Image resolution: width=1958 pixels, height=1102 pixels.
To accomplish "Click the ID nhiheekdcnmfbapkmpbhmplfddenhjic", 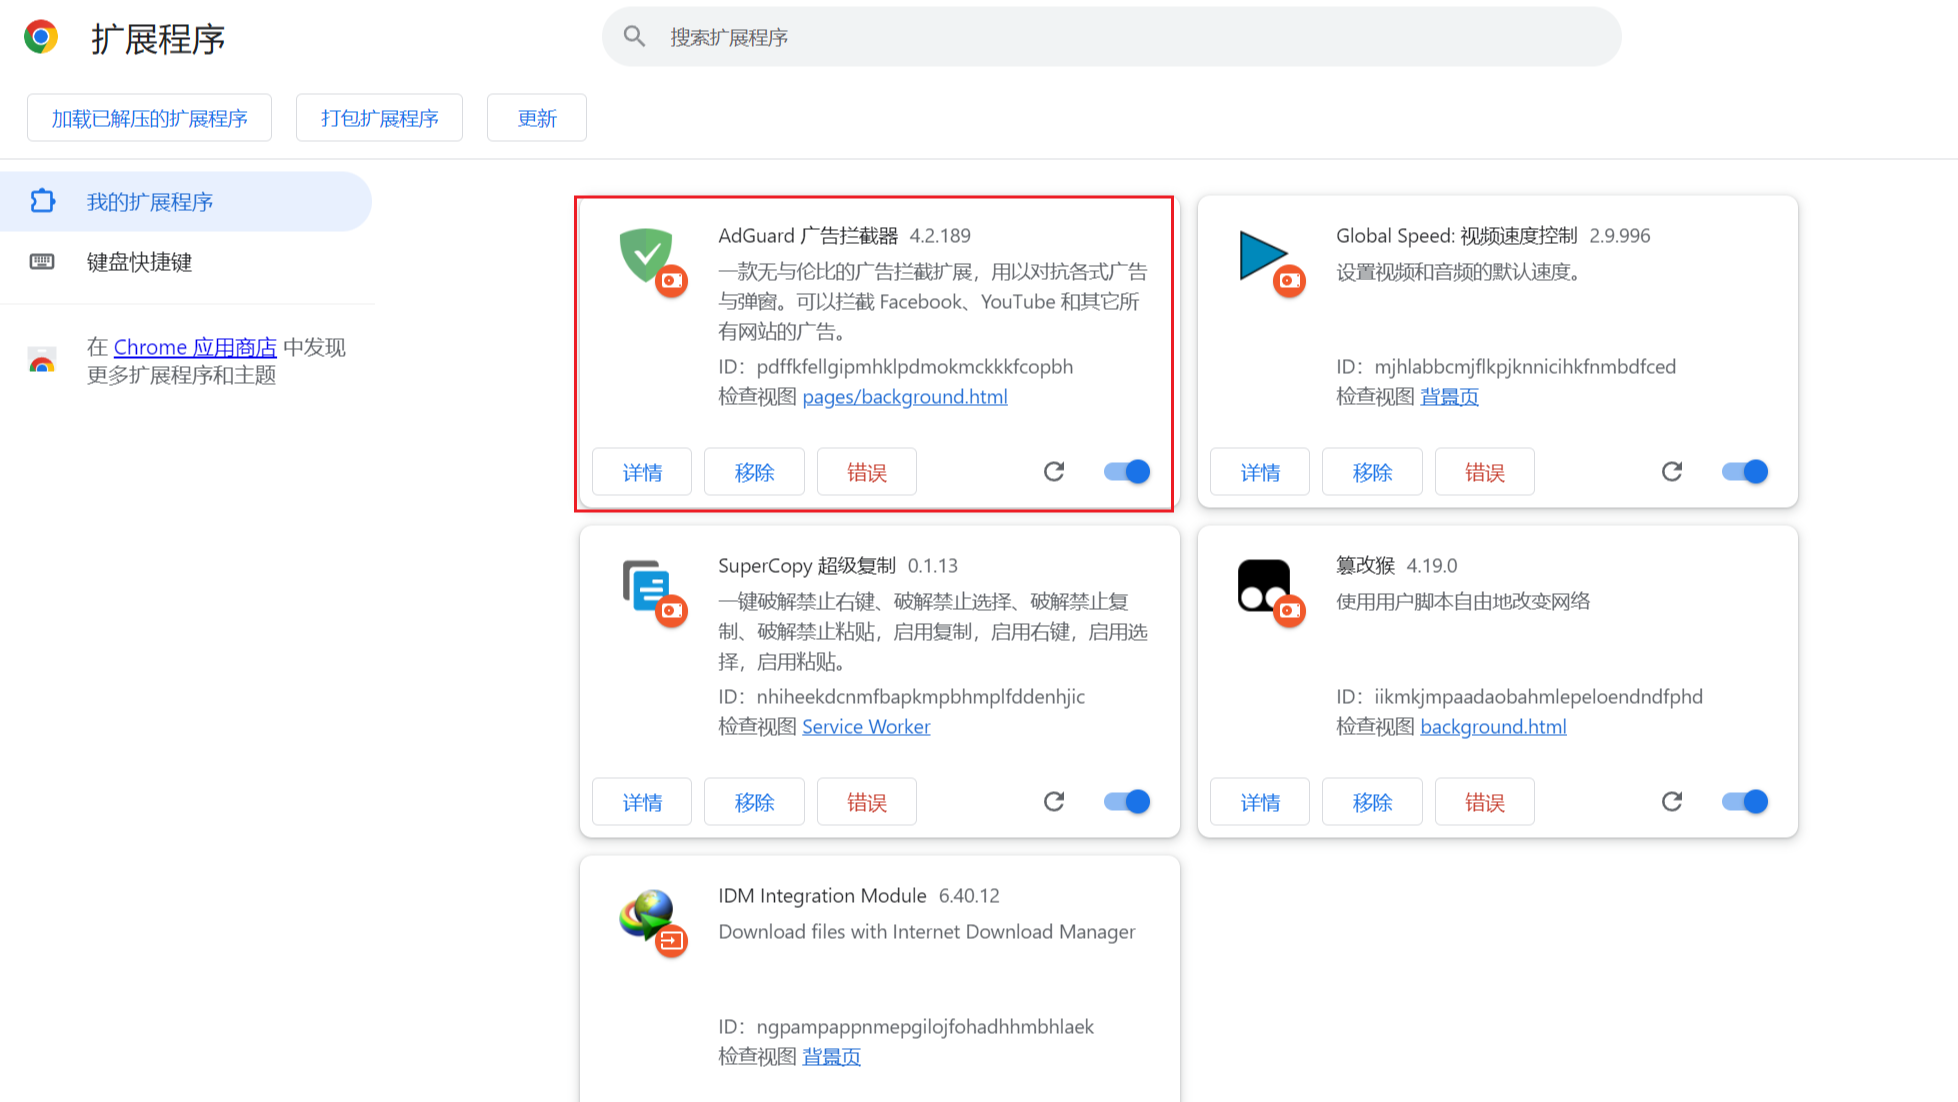I will 920,697.
